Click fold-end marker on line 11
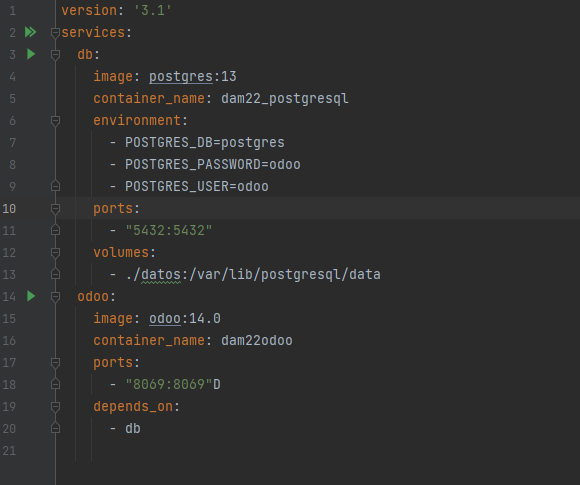580x485 pixels. coord(55,230)
